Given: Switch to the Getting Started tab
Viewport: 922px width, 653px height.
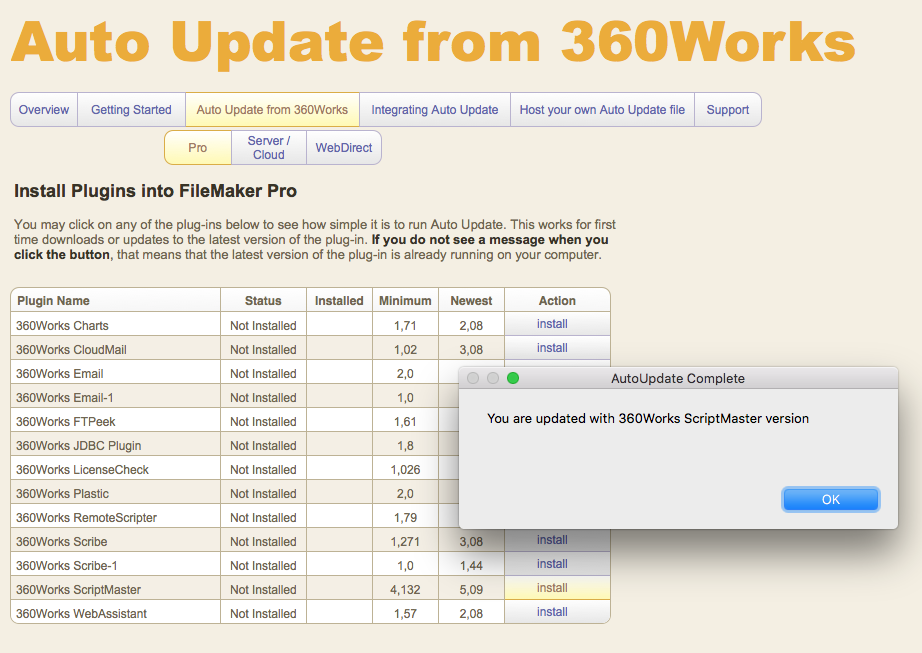Looking at the screenshot, I should point(131,110).
